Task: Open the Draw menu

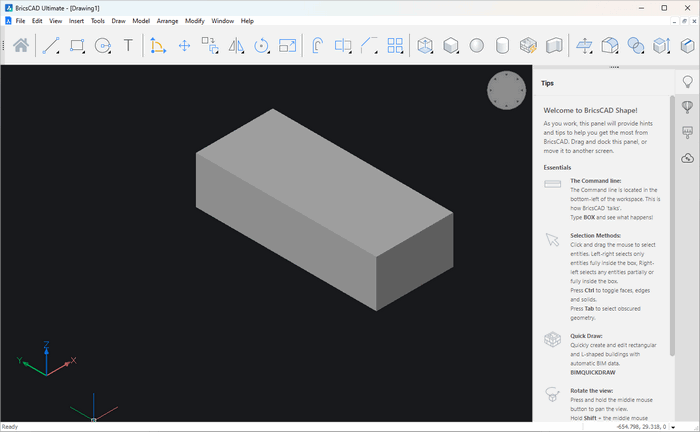Action: pyautogui.click(x=118, y=20)
